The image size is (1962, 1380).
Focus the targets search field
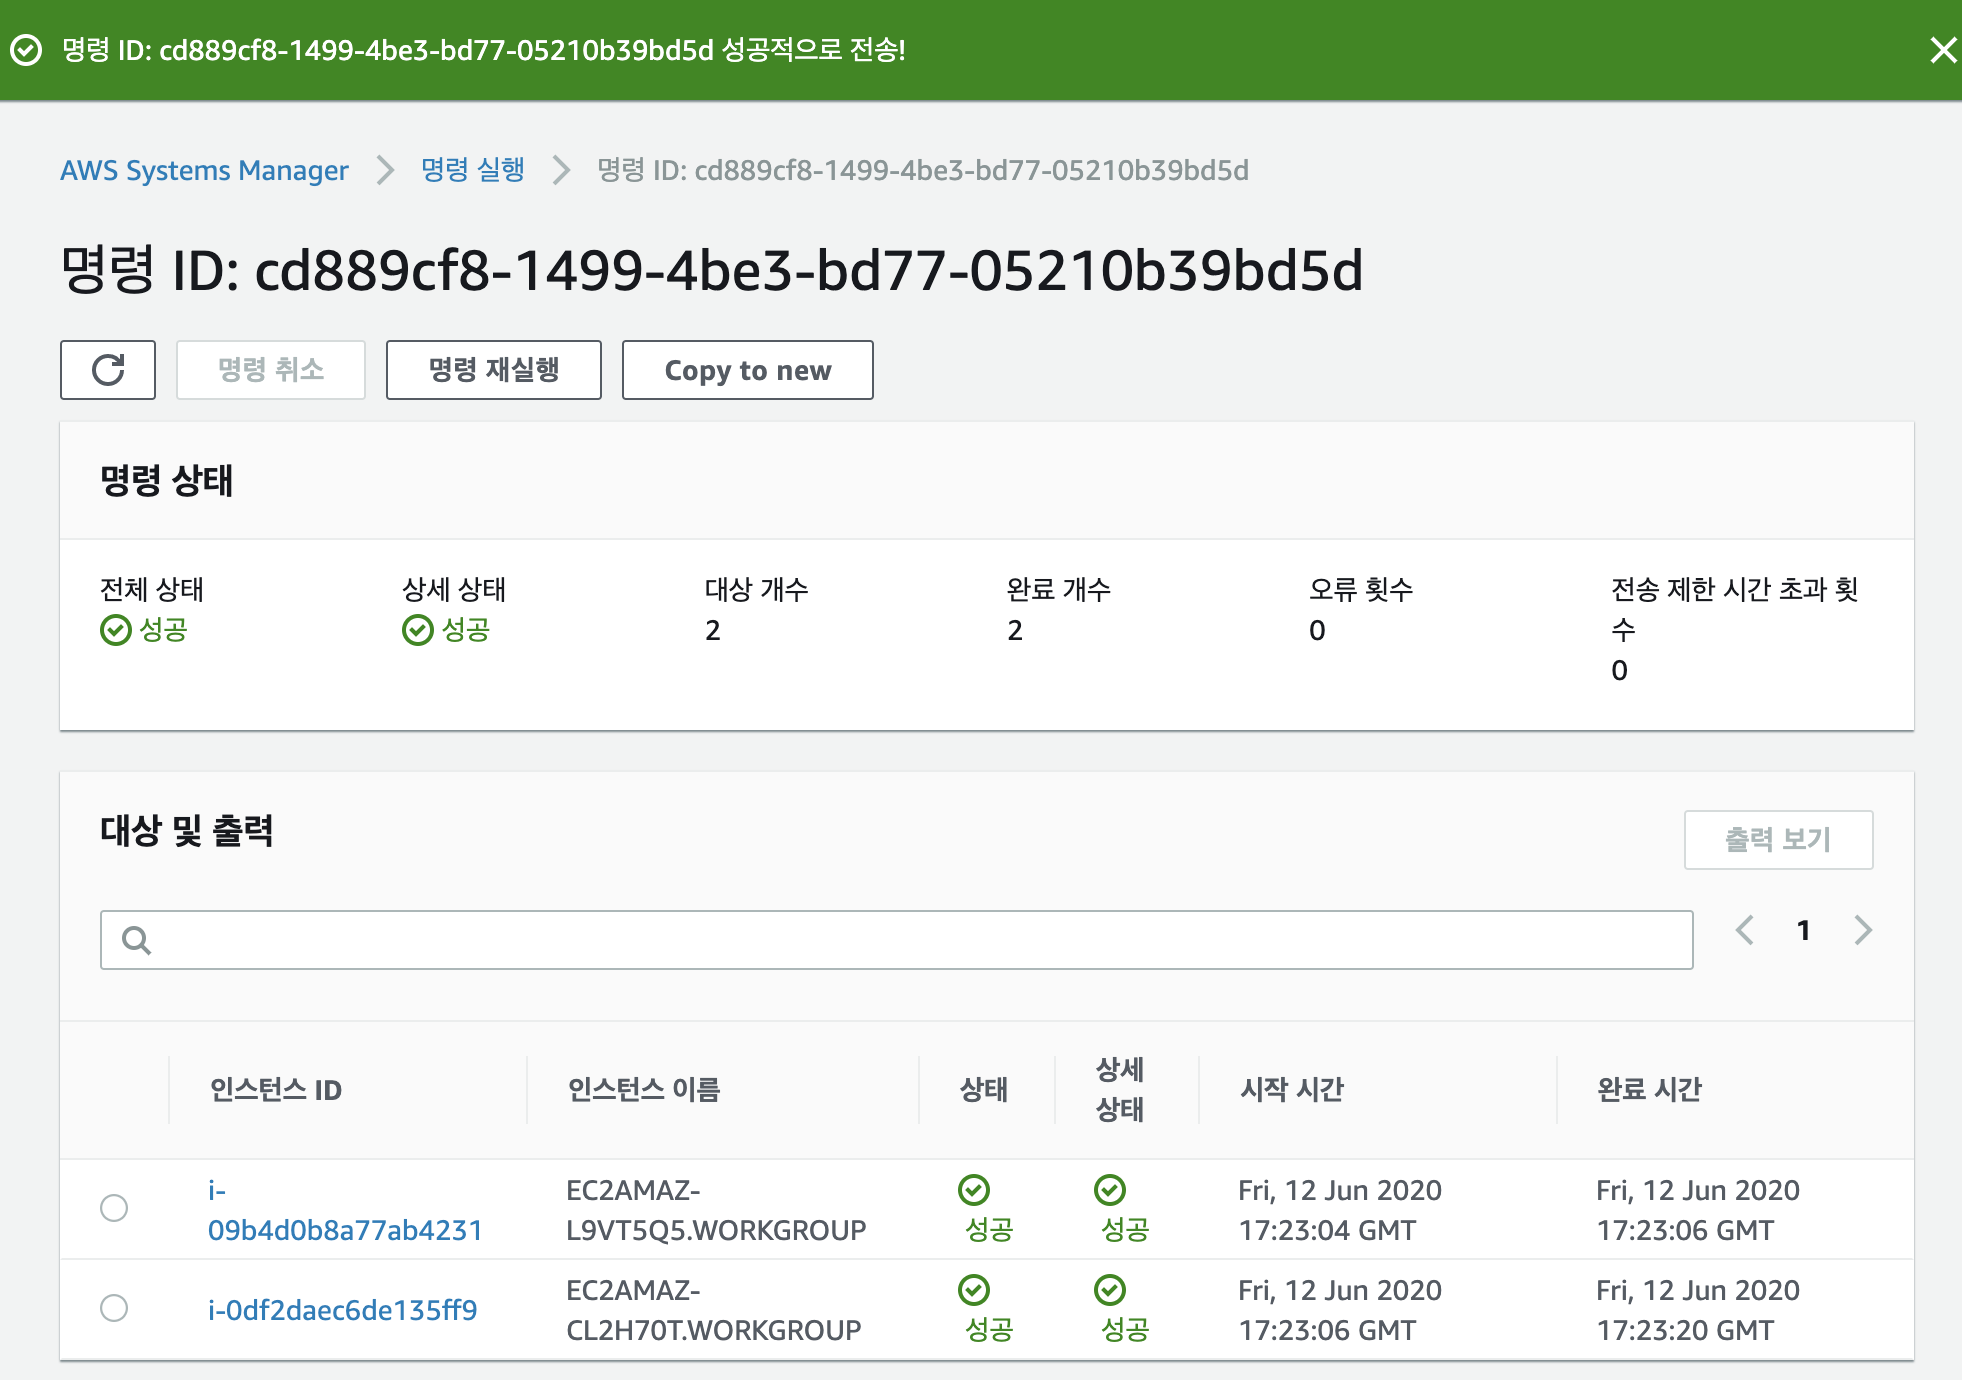(920, 940)
